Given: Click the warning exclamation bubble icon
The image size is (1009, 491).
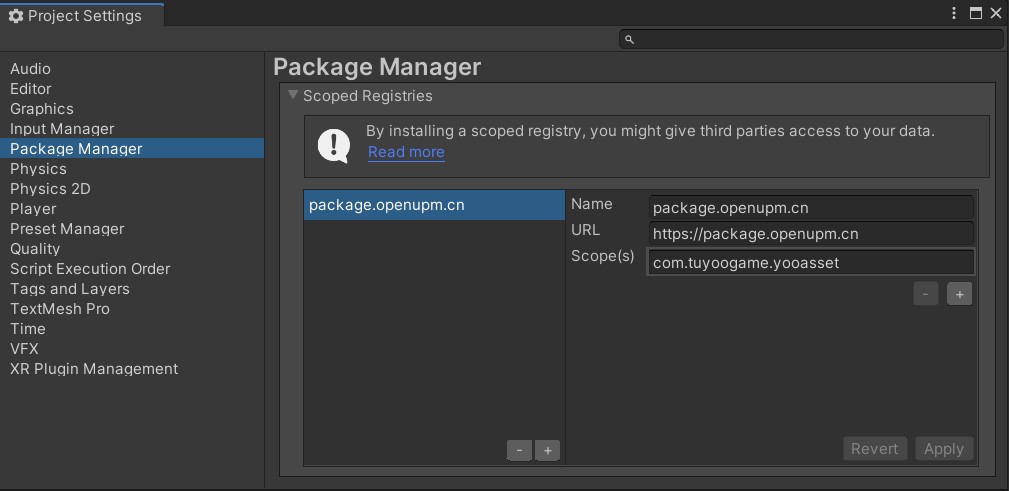Looking at the screenshot, I should 334,145.
